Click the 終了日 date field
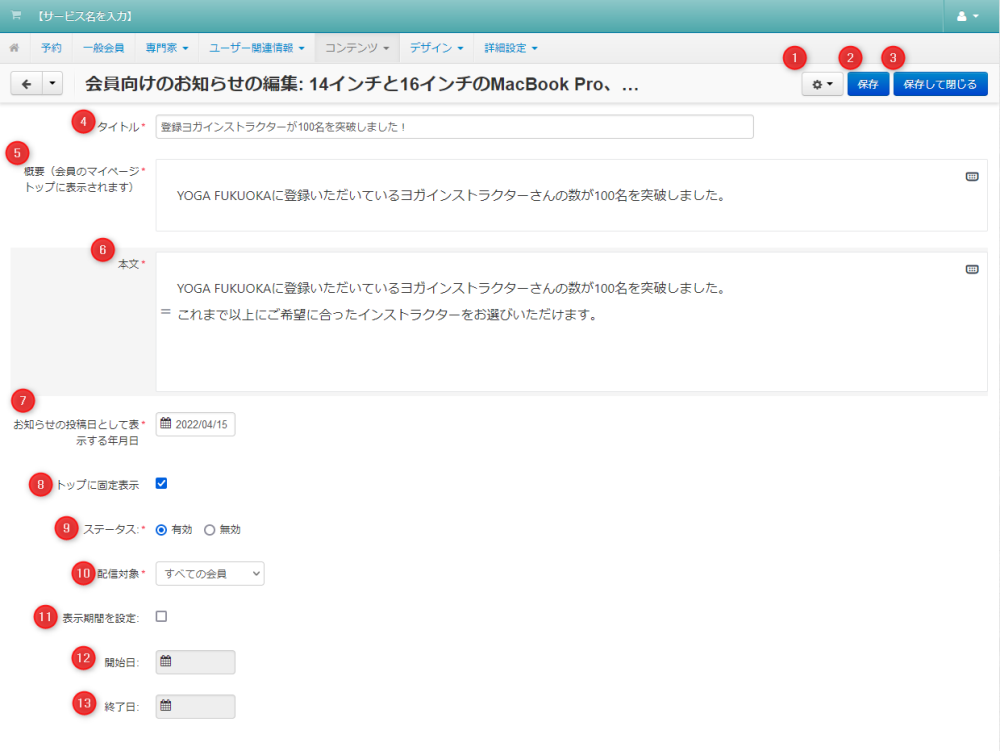Viewport: 1000px width, 751px height. click(x=195, y=706)
